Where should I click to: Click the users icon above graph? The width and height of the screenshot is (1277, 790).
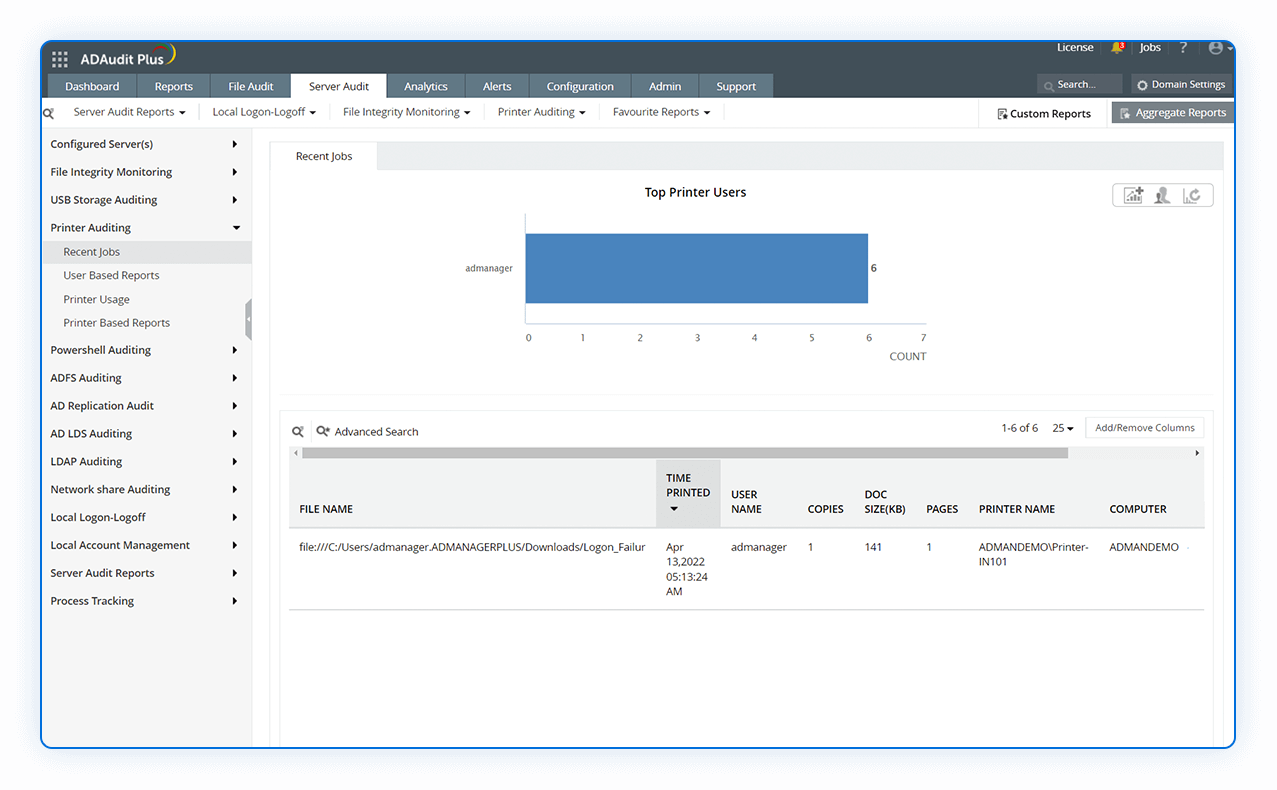click(1162, 196)
